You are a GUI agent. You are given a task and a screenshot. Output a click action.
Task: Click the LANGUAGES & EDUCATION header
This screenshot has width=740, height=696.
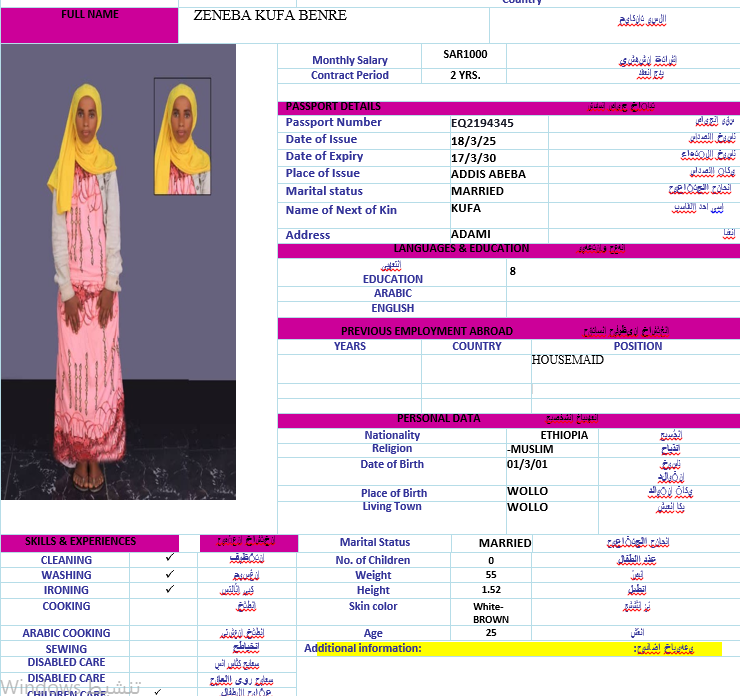(x=461, y=248)
